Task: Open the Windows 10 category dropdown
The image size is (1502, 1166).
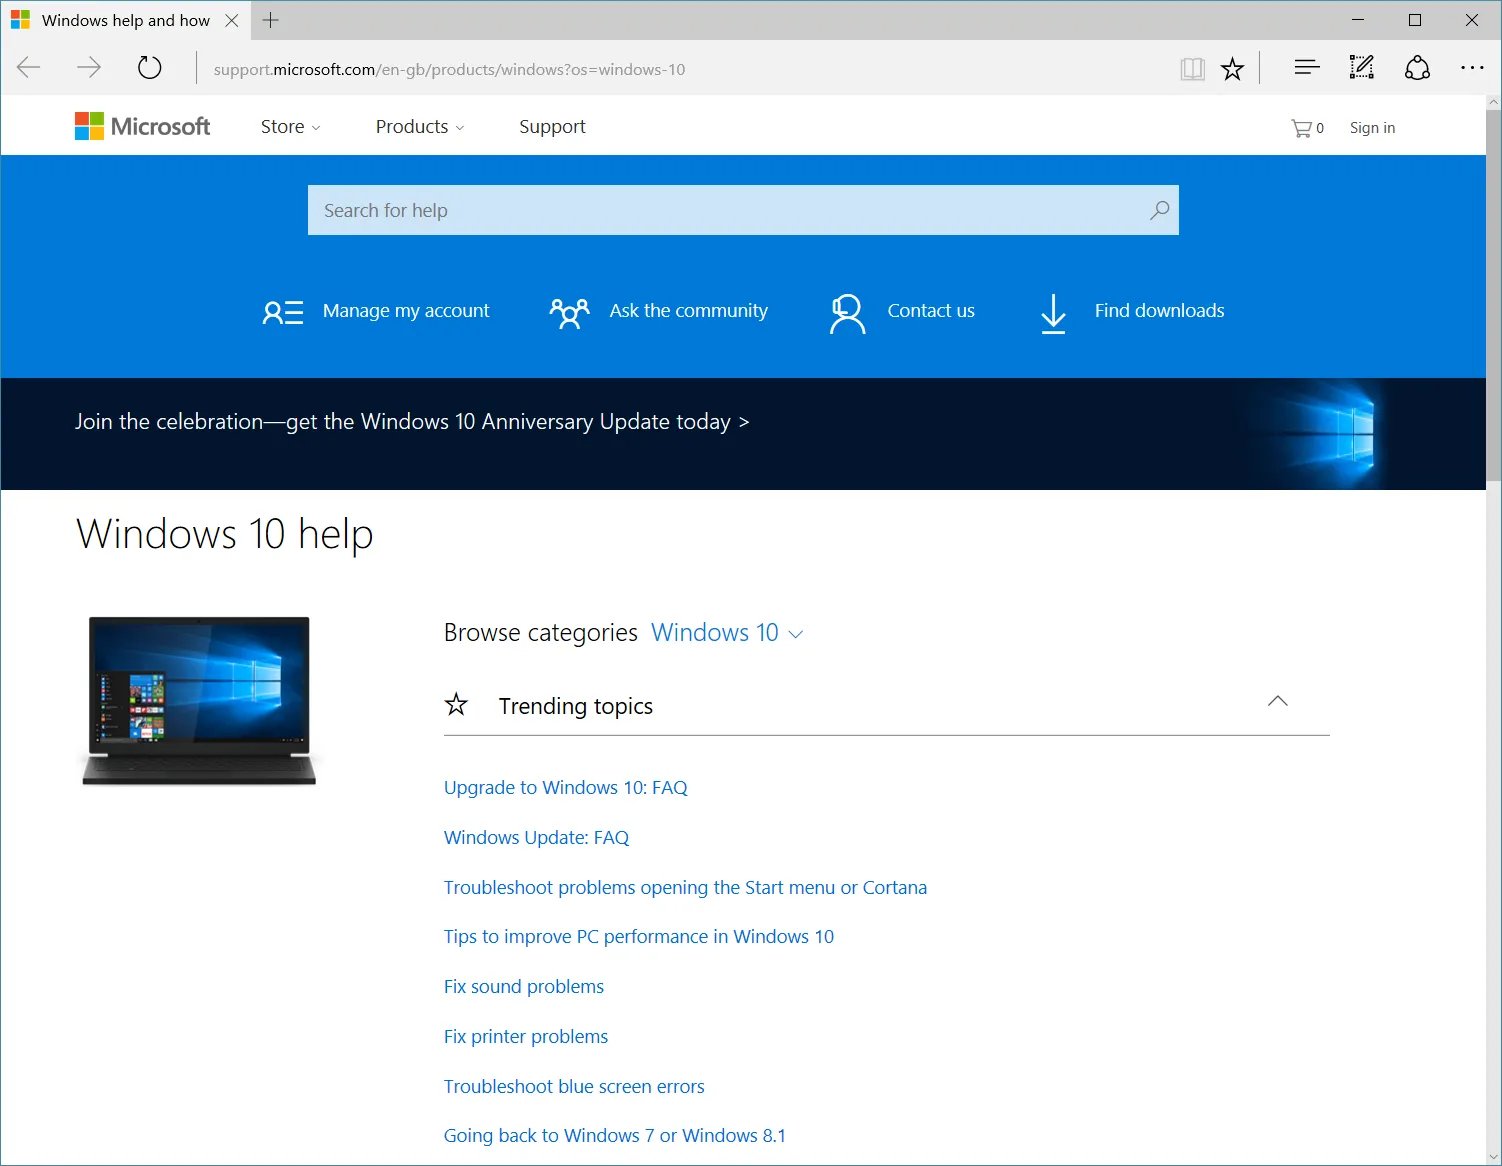Action: coord(727,633)
